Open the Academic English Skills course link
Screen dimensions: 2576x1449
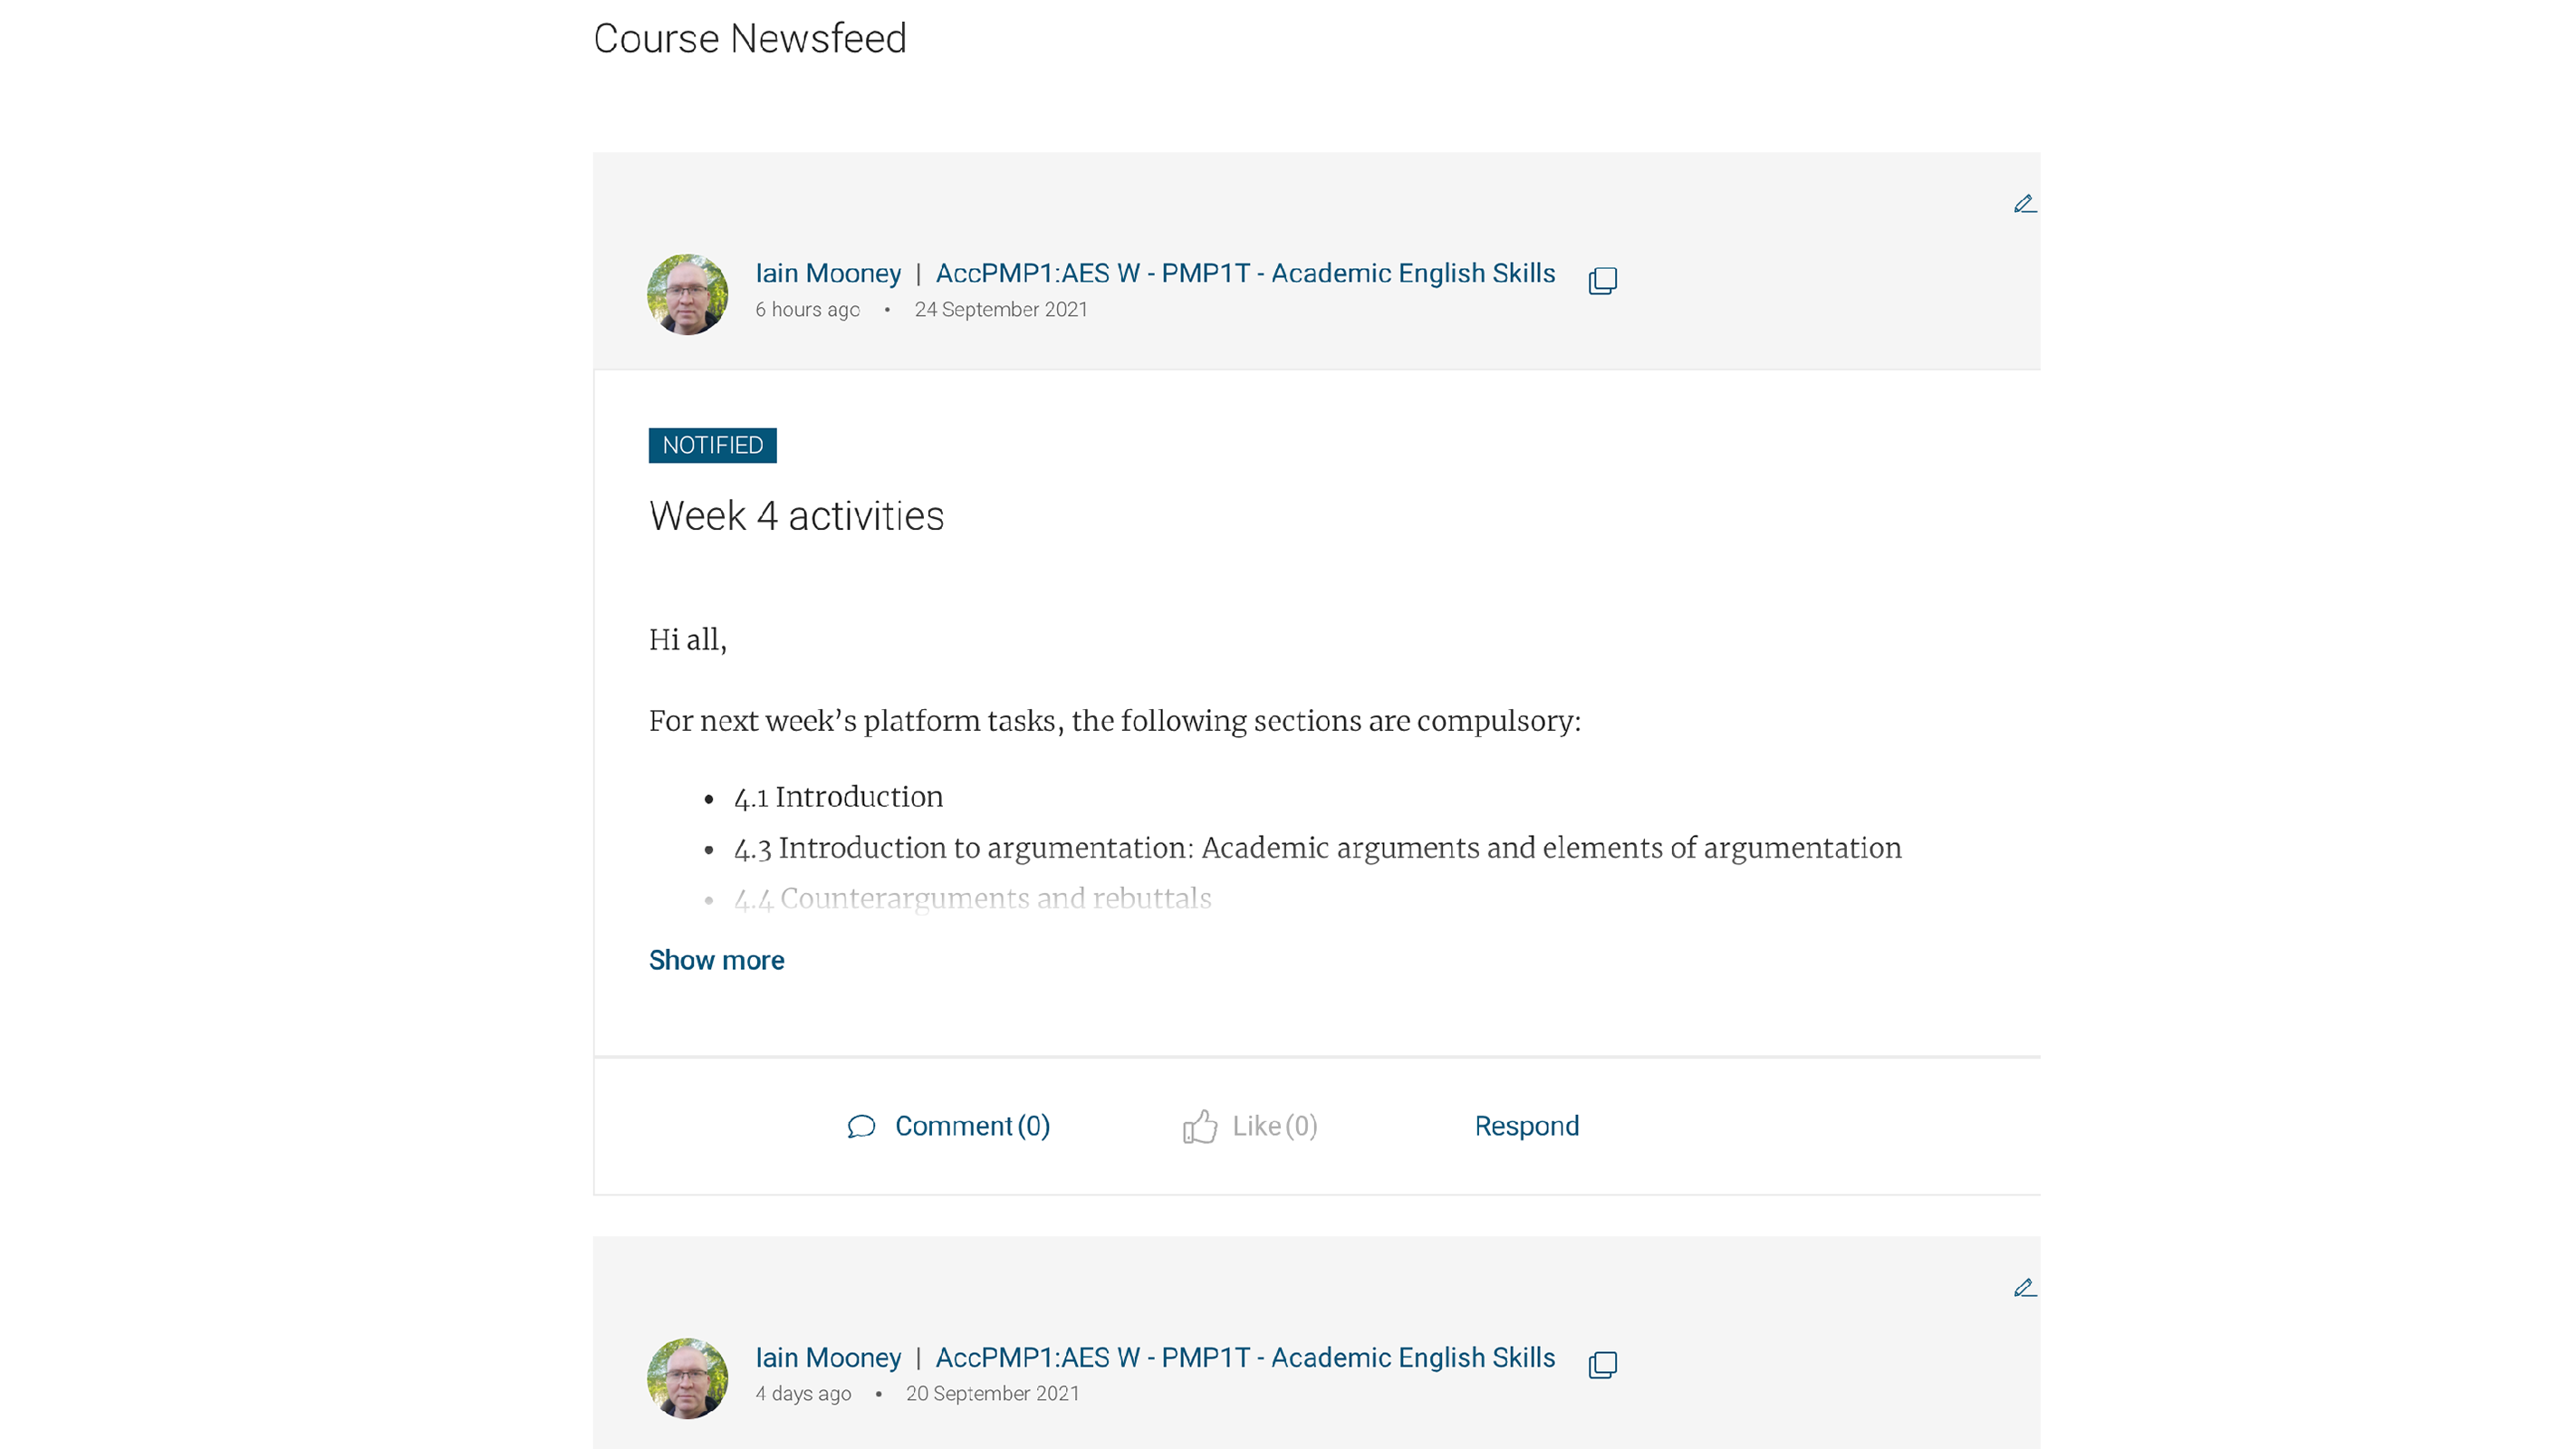click(x=1245, y=273)
